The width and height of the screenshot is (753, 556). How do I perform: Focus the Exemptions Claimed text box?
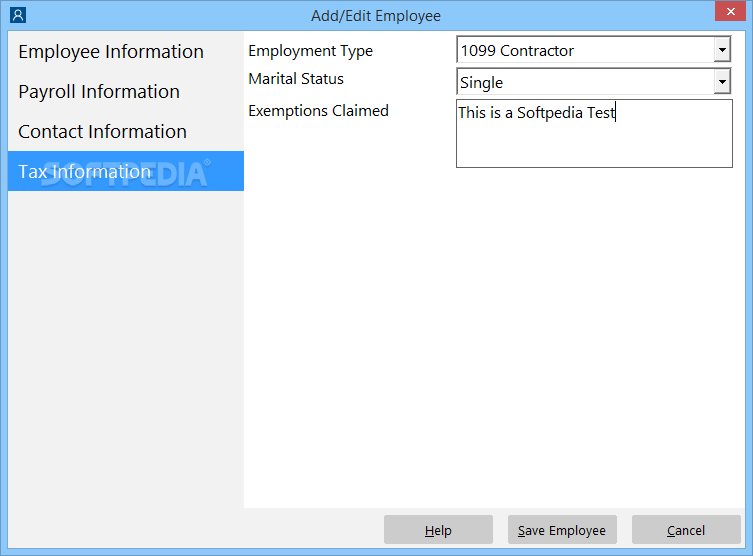tap(594, 133)
